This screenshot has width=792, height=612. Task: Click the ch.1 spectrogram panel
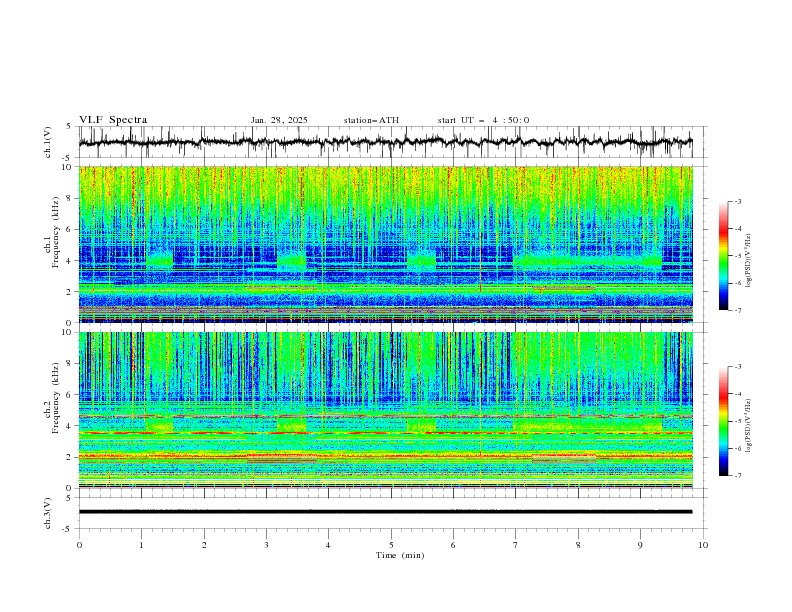(386, 244)
